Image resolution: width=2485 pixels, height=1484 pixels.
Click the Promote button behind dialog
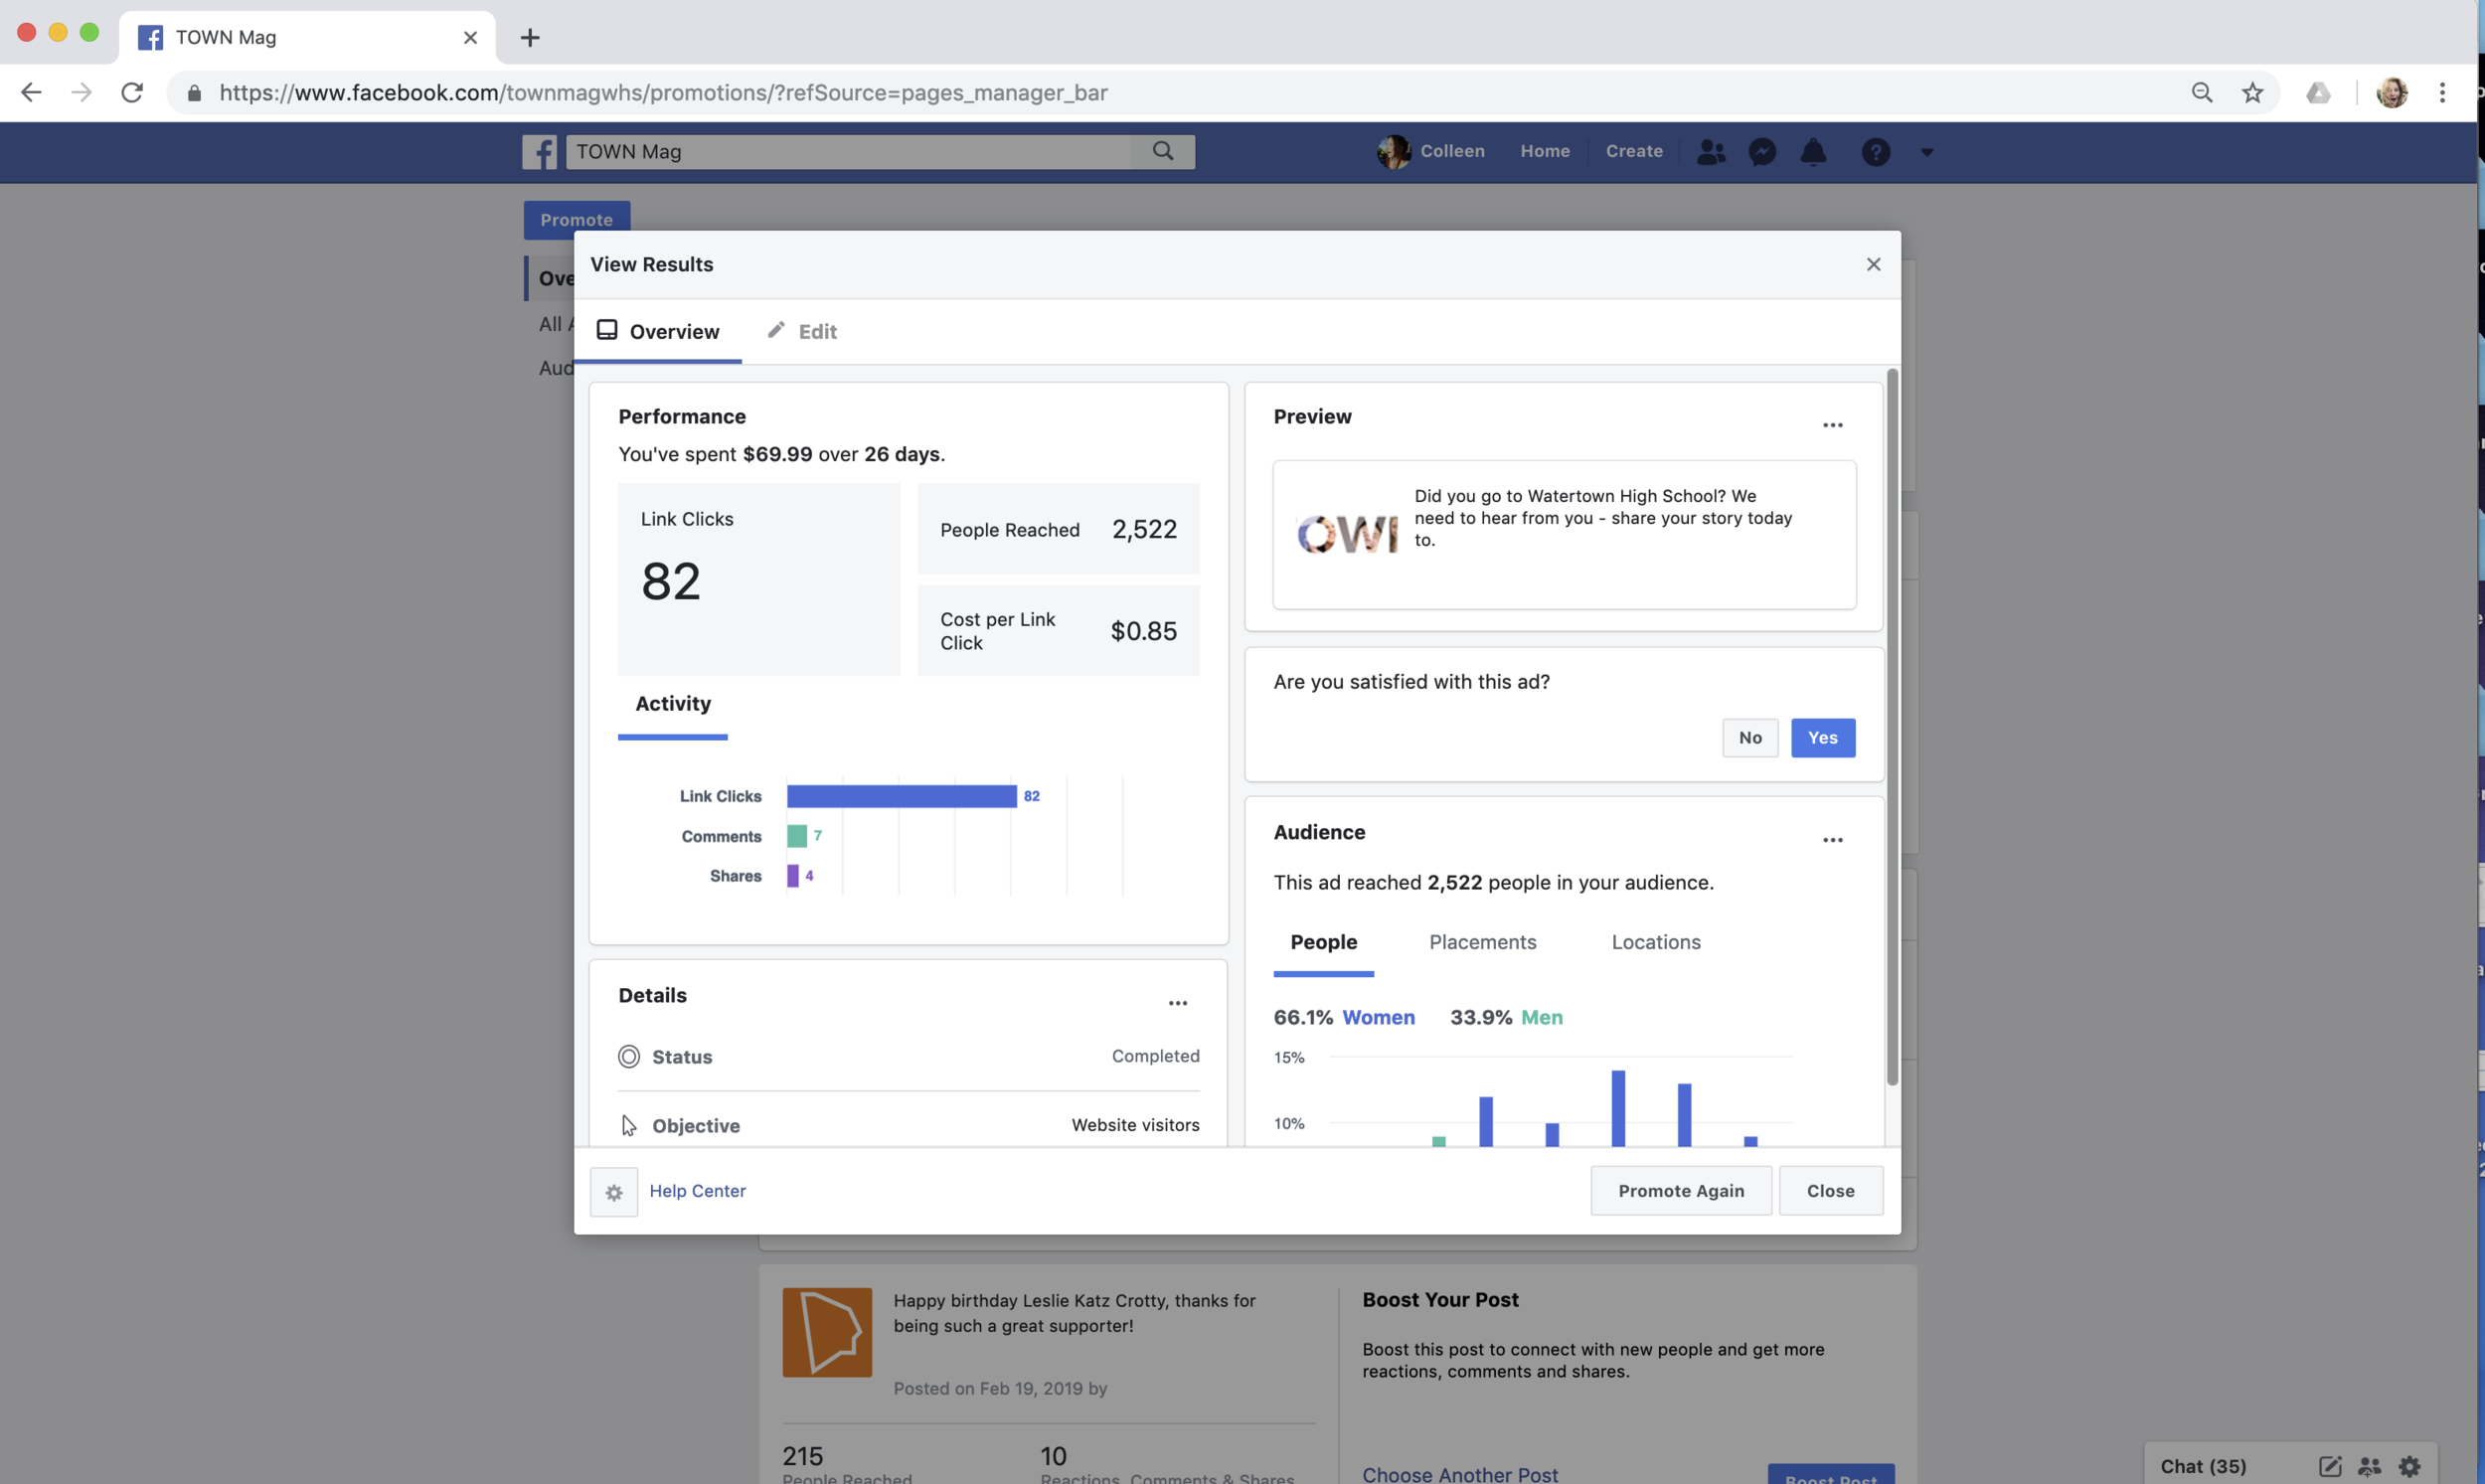576,219
